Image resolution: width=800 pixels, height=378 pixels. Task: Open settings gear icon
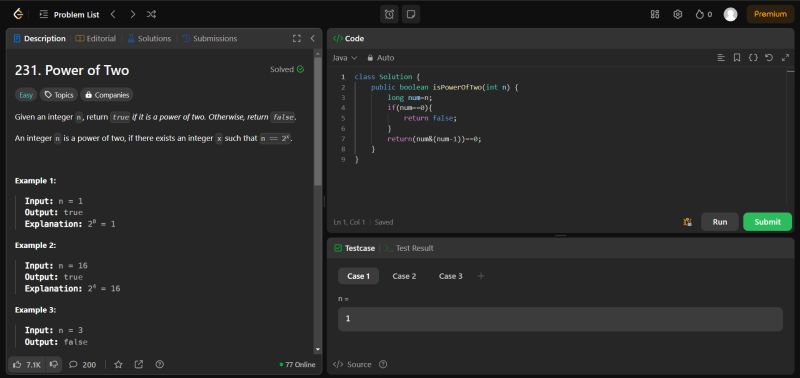pyautogui.click(x=678, y=14)
